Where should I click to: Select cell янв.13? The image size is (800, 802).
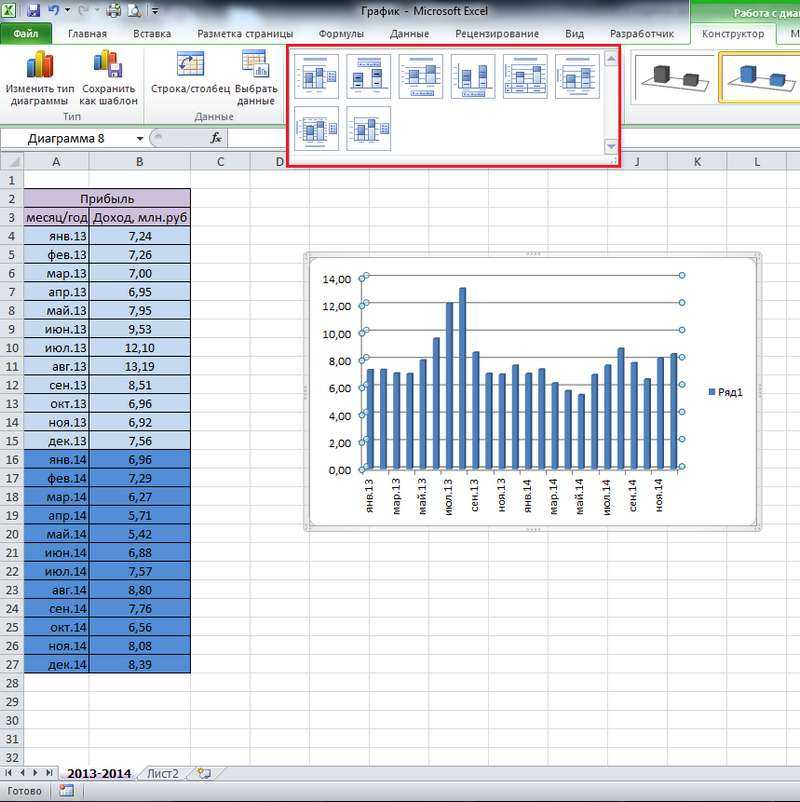(56, 236)
